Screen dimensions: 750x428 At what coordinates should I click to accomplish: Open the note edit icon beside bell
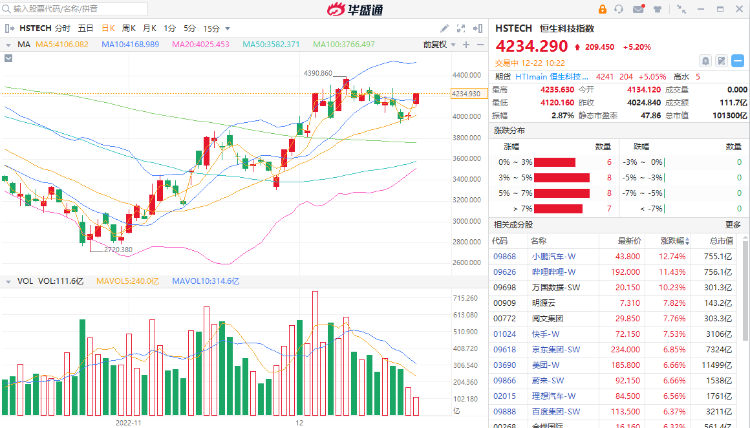tap(721, 61)
